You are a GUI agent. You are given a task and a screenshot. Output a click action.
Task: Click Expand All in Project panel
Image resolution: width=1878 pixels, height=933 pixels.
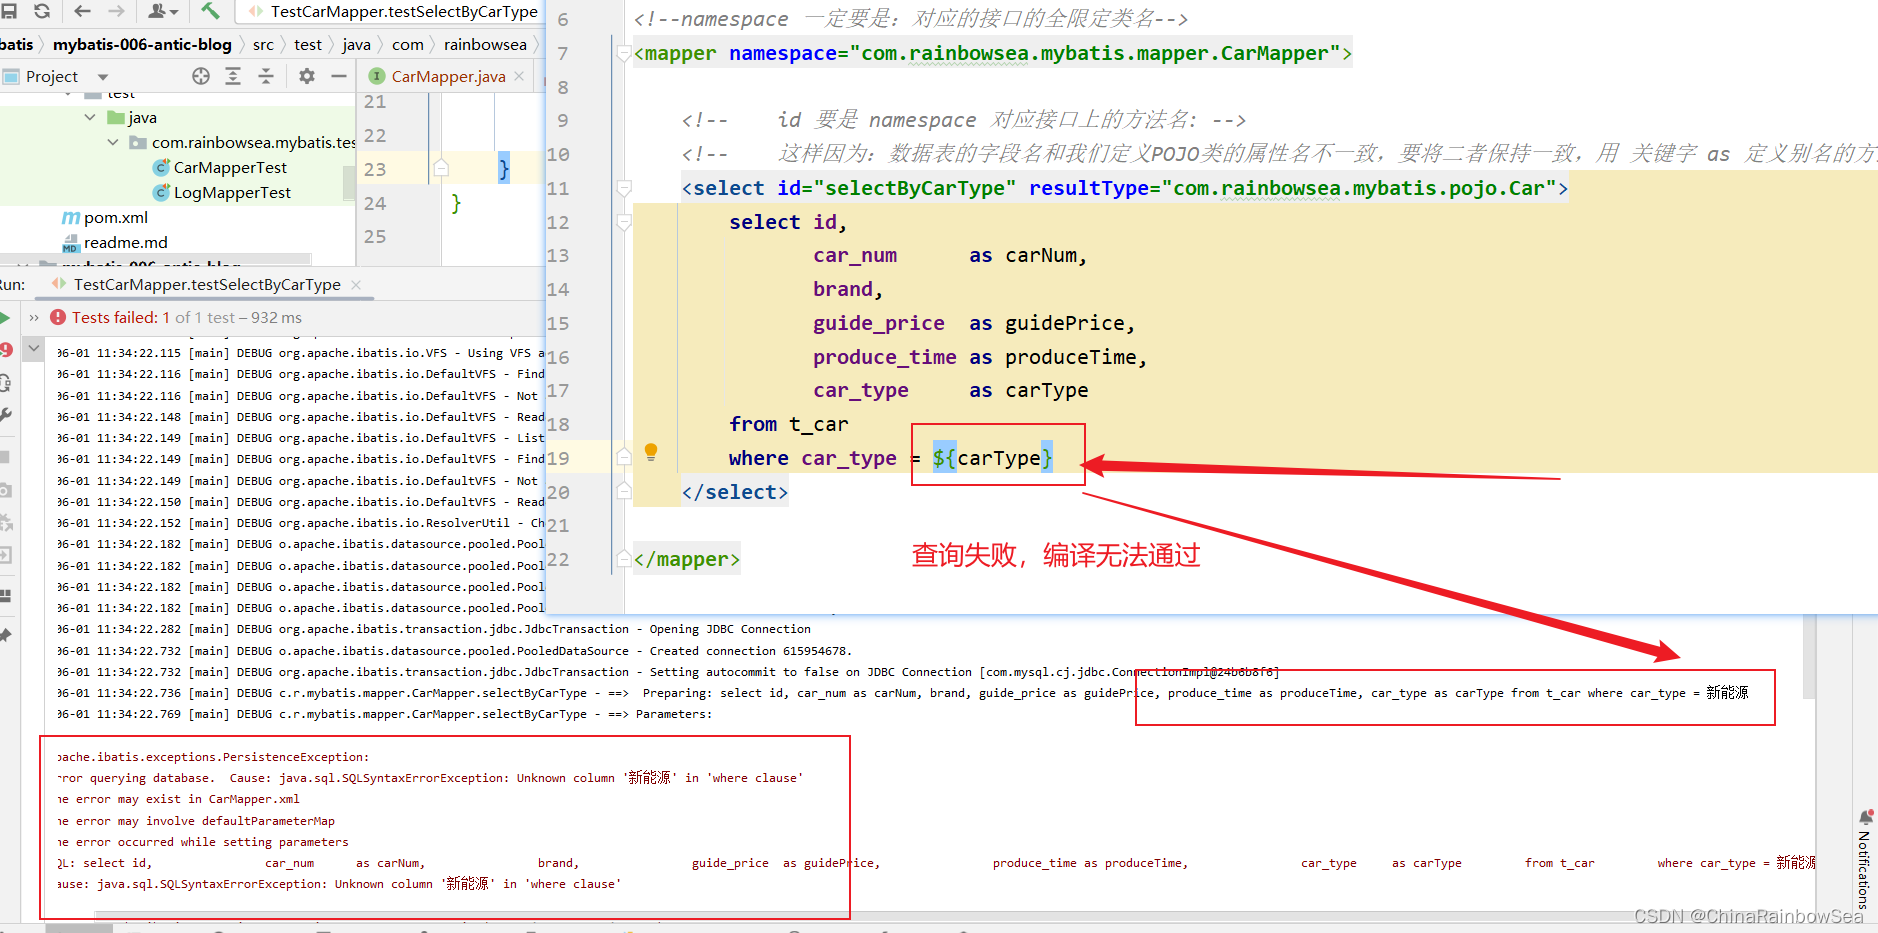pyautogui.click(x=233, y=76)
